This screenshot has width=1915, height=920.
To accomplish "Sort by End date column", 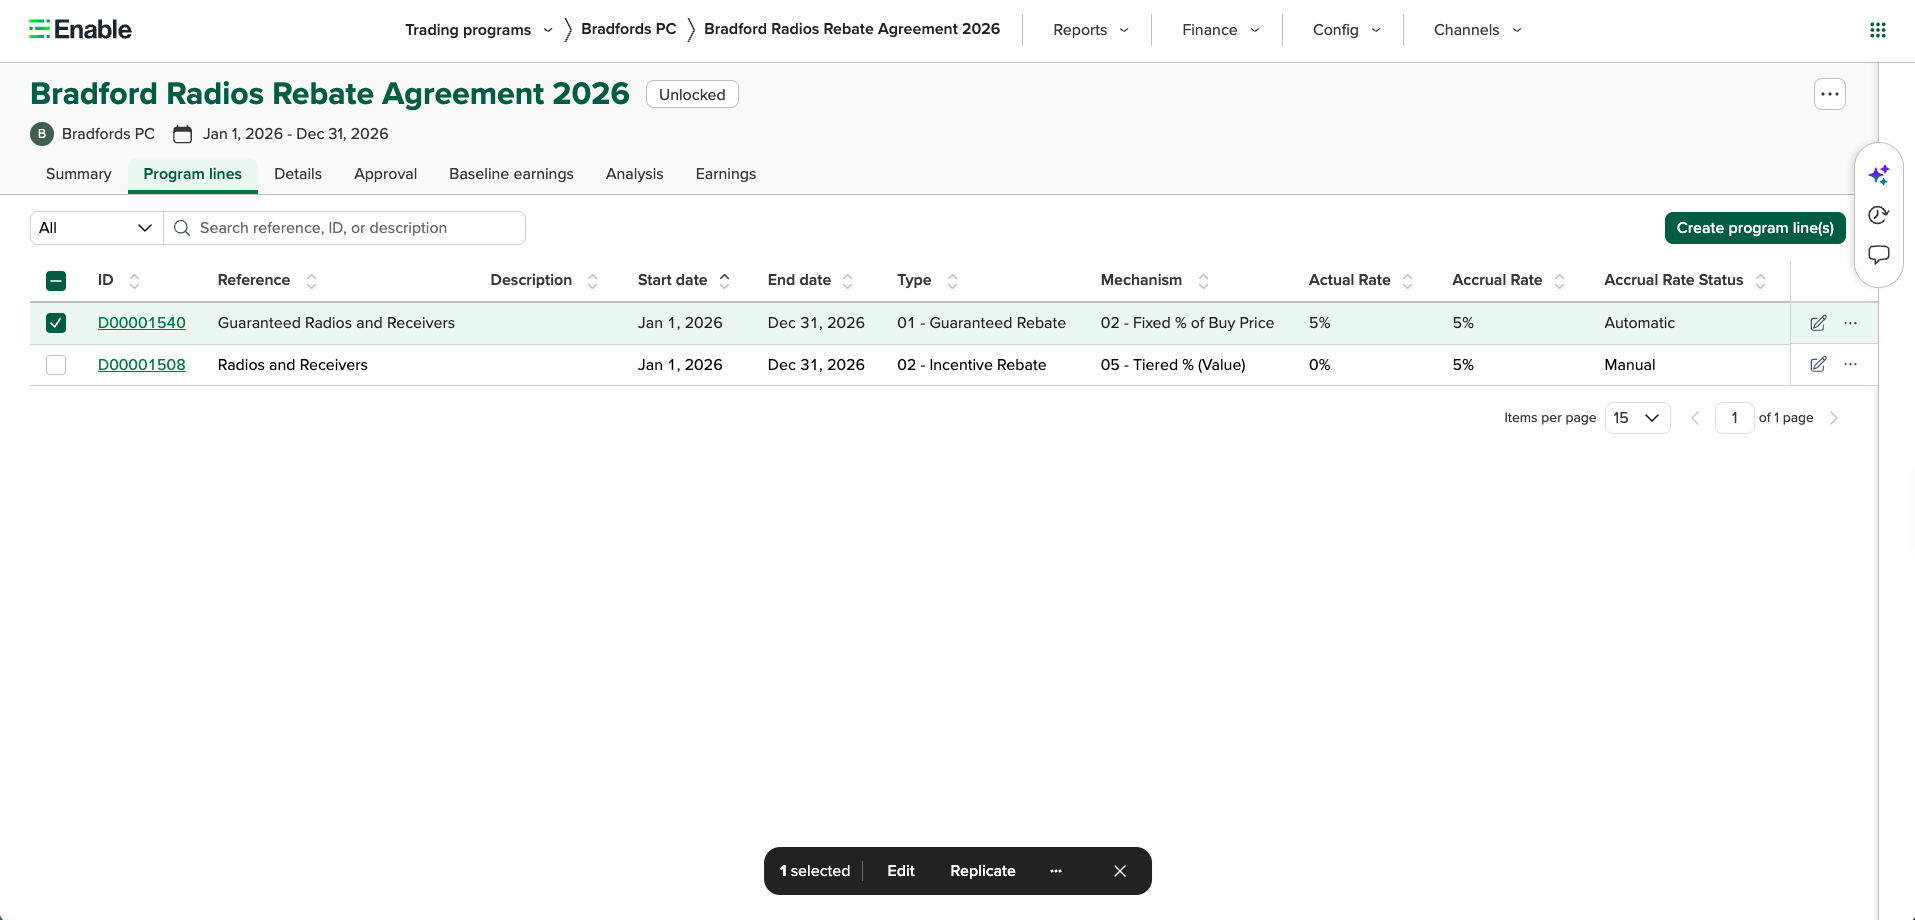I will (848, 281).
